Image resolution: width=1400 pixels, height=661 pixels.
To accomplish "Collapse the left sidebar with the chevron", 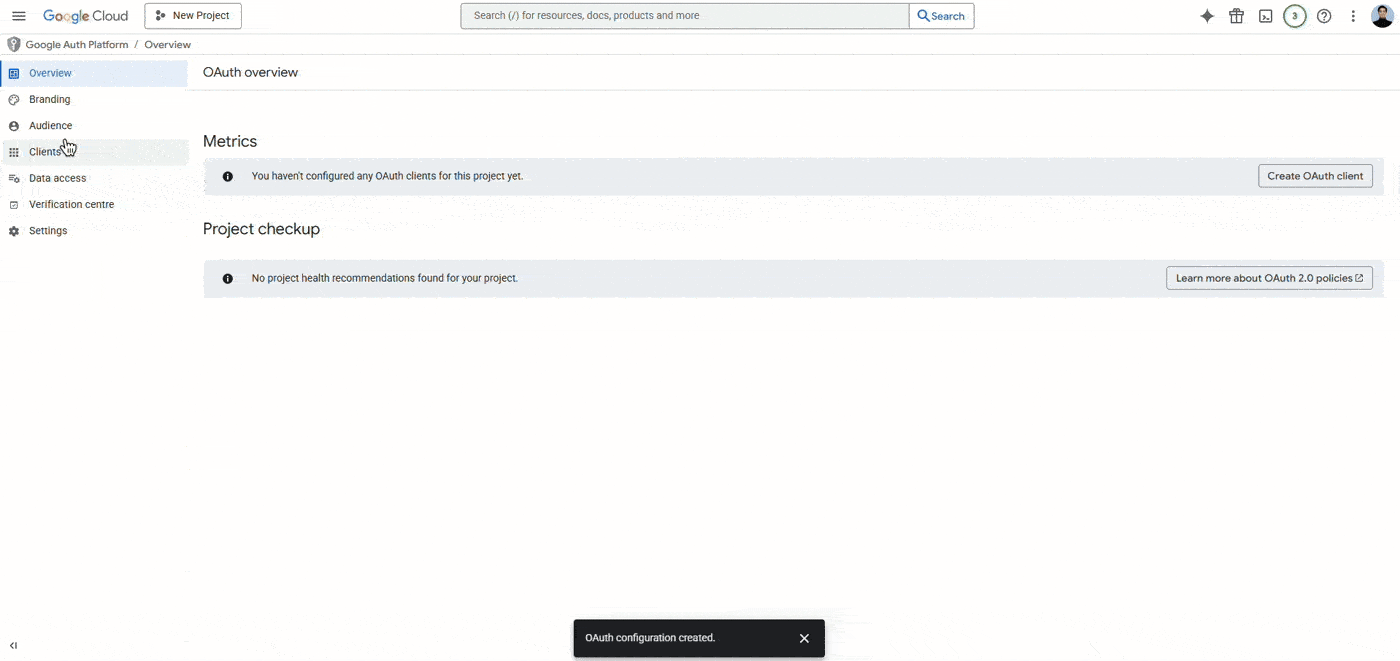I will point(13,645).
